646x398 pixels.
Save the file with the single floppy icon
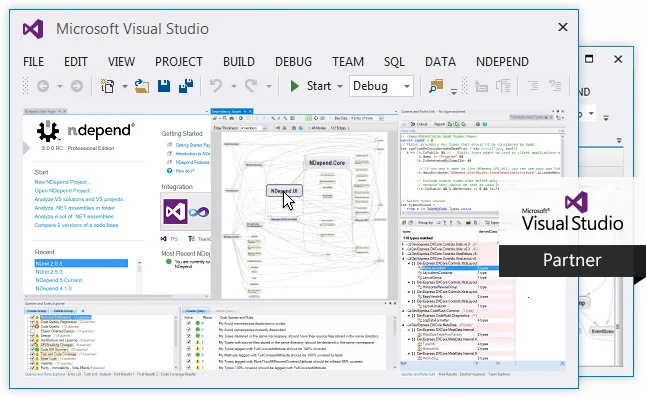164,86
